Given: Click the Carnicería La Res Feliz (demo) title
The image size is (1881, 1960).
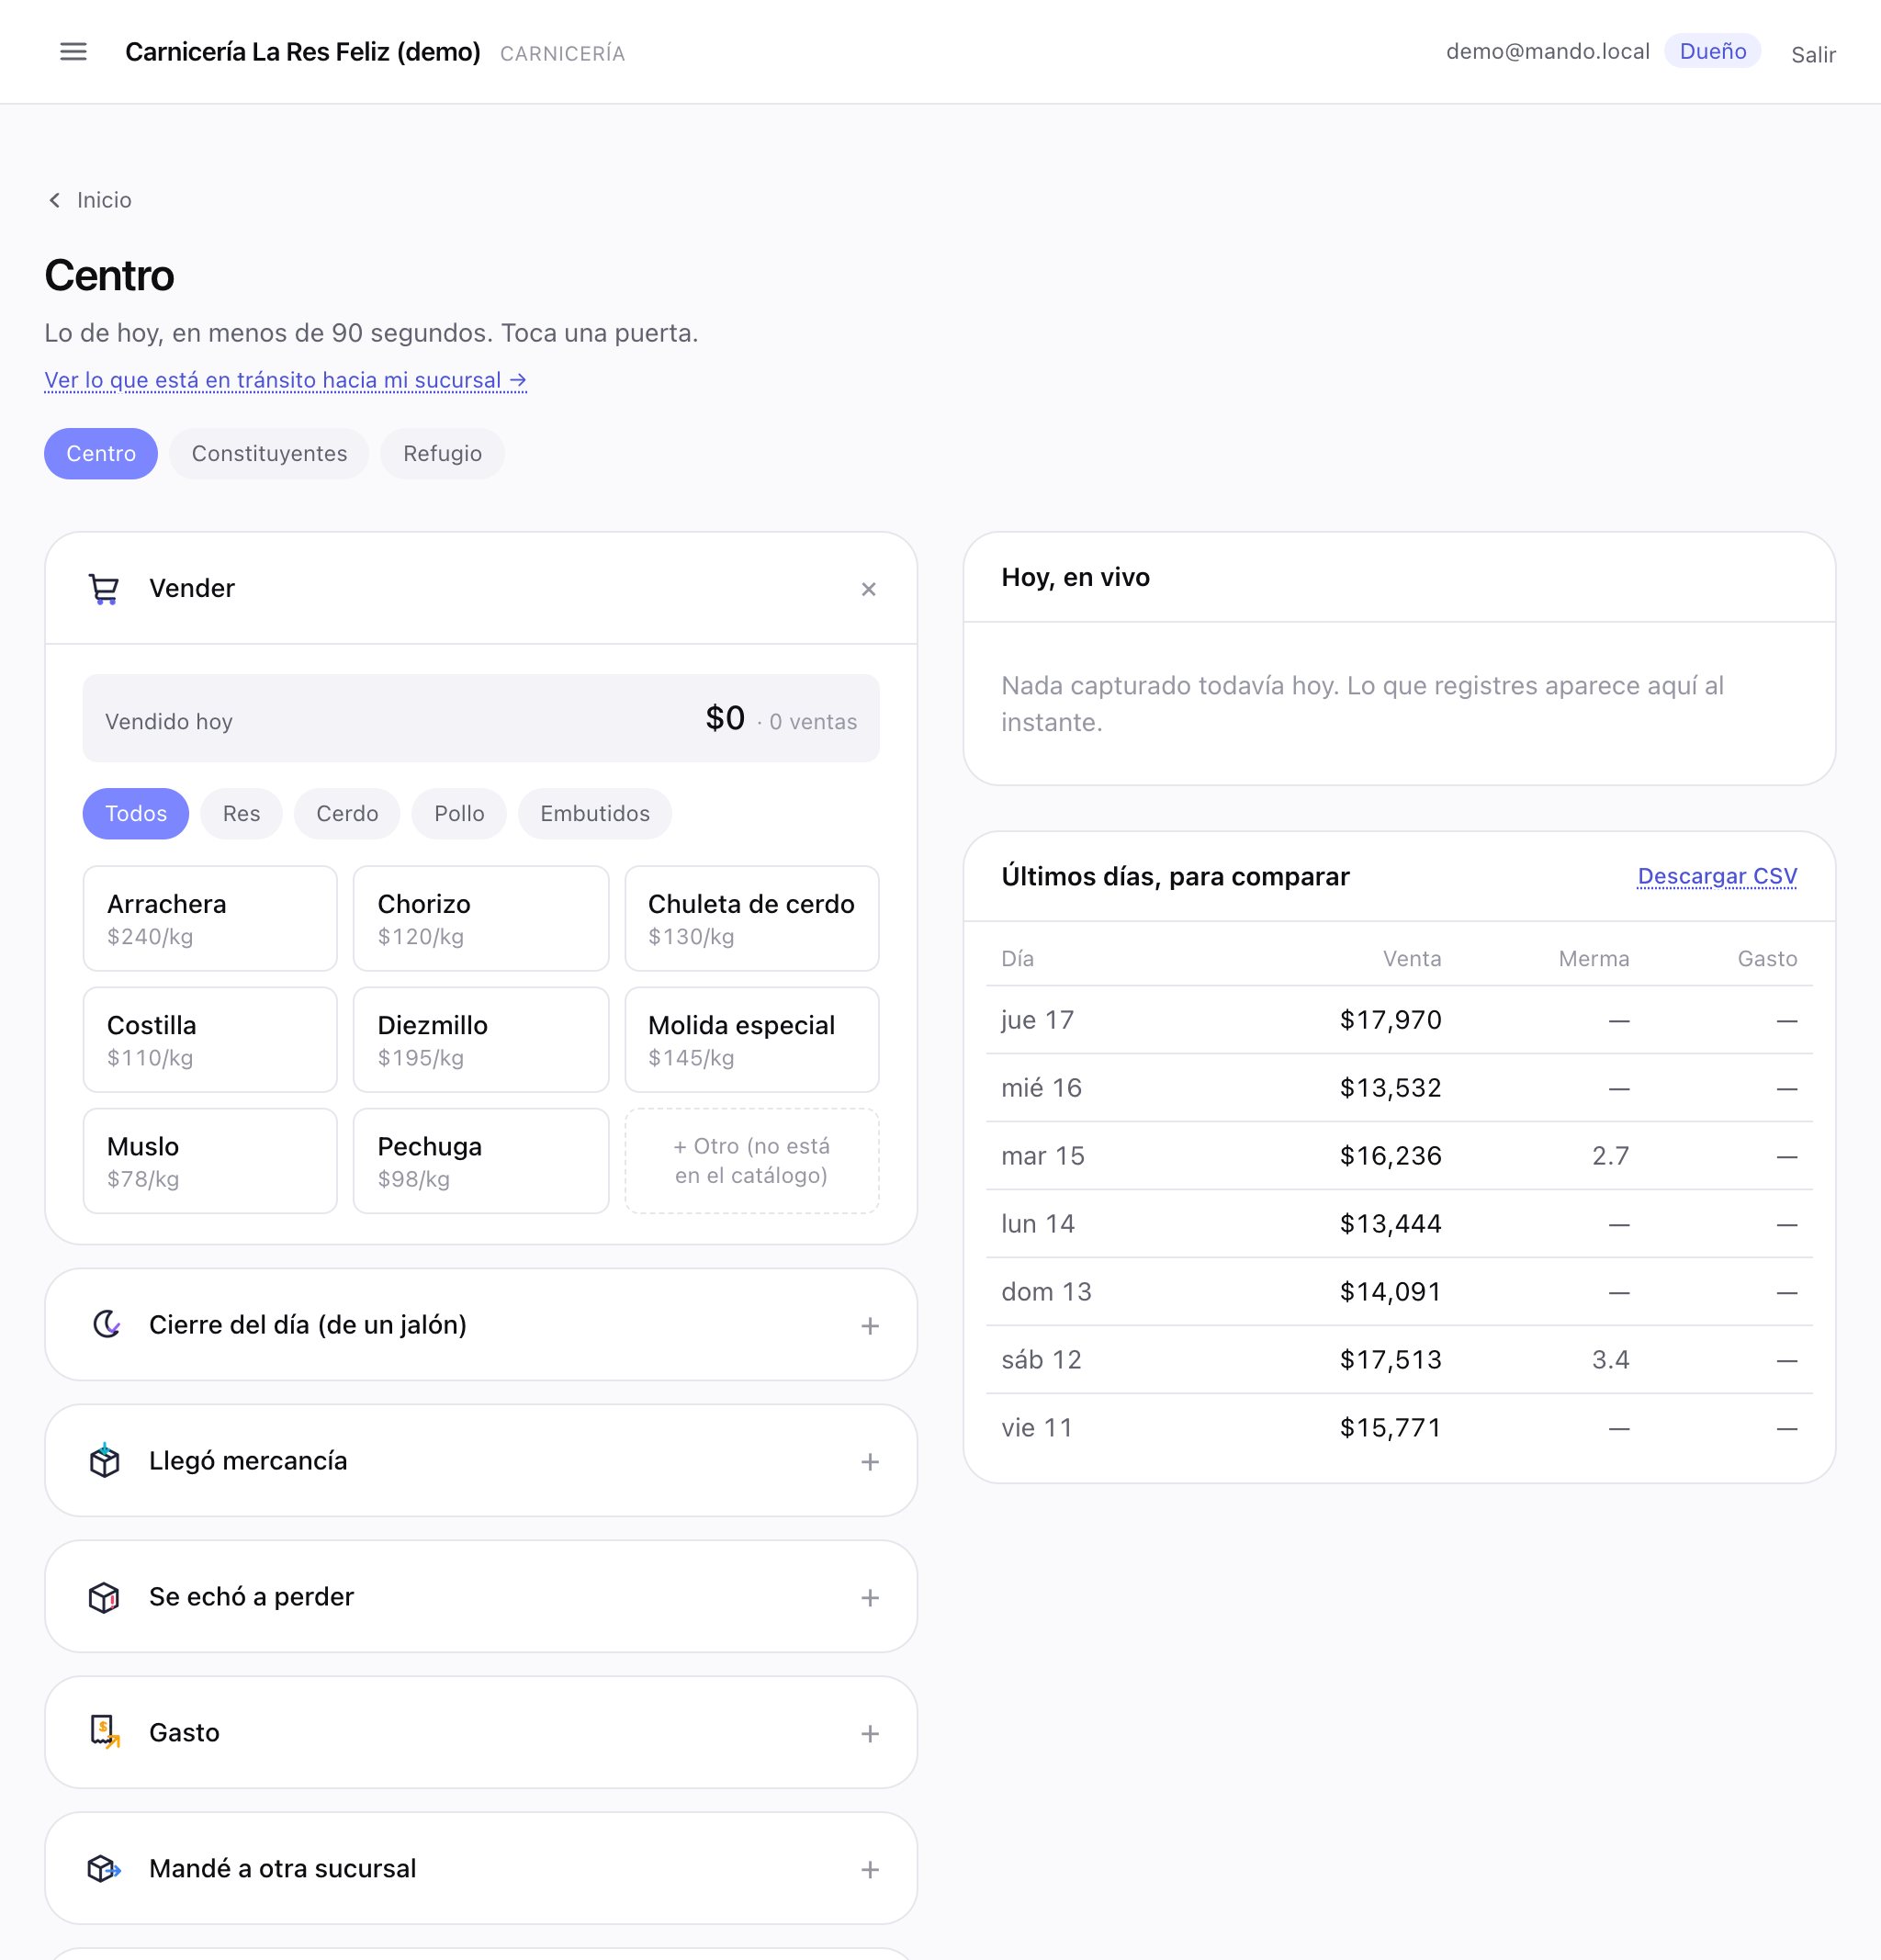Looking at the screenshot, I should 303,52.
